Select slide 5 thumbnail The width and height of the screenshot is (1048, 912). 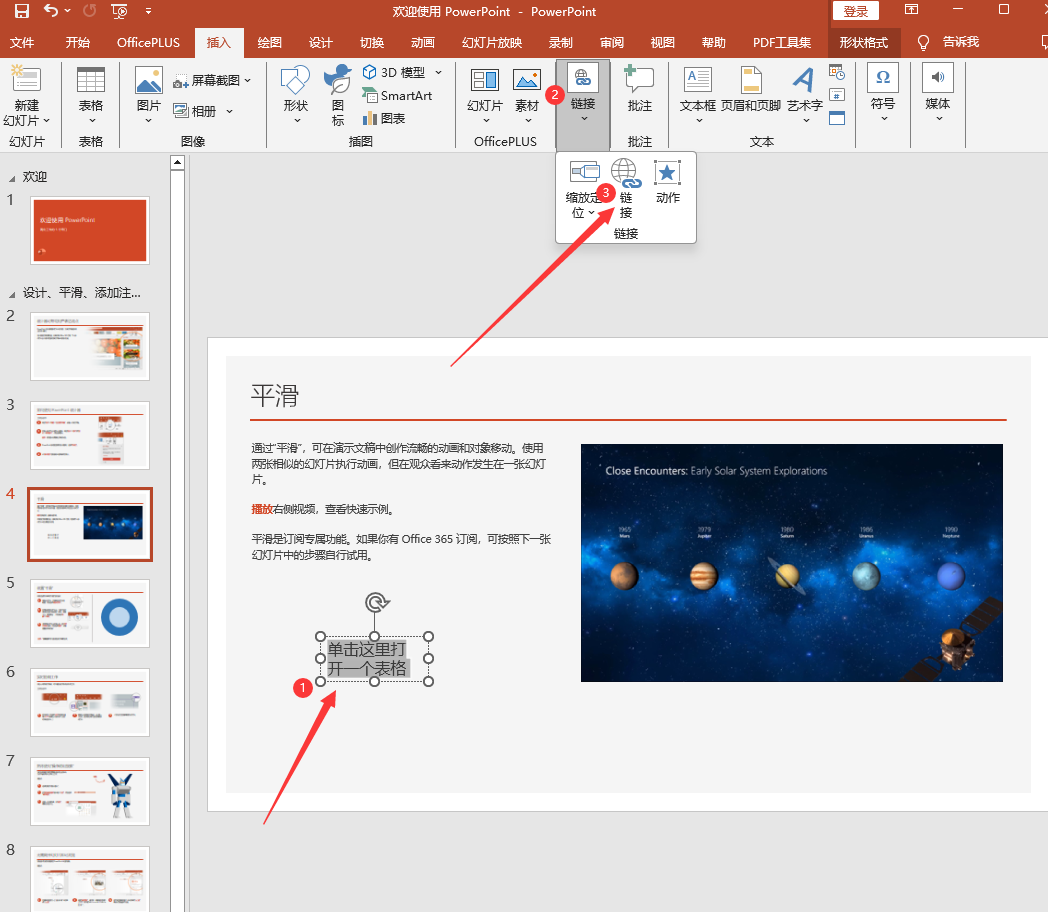coord(90,613)
